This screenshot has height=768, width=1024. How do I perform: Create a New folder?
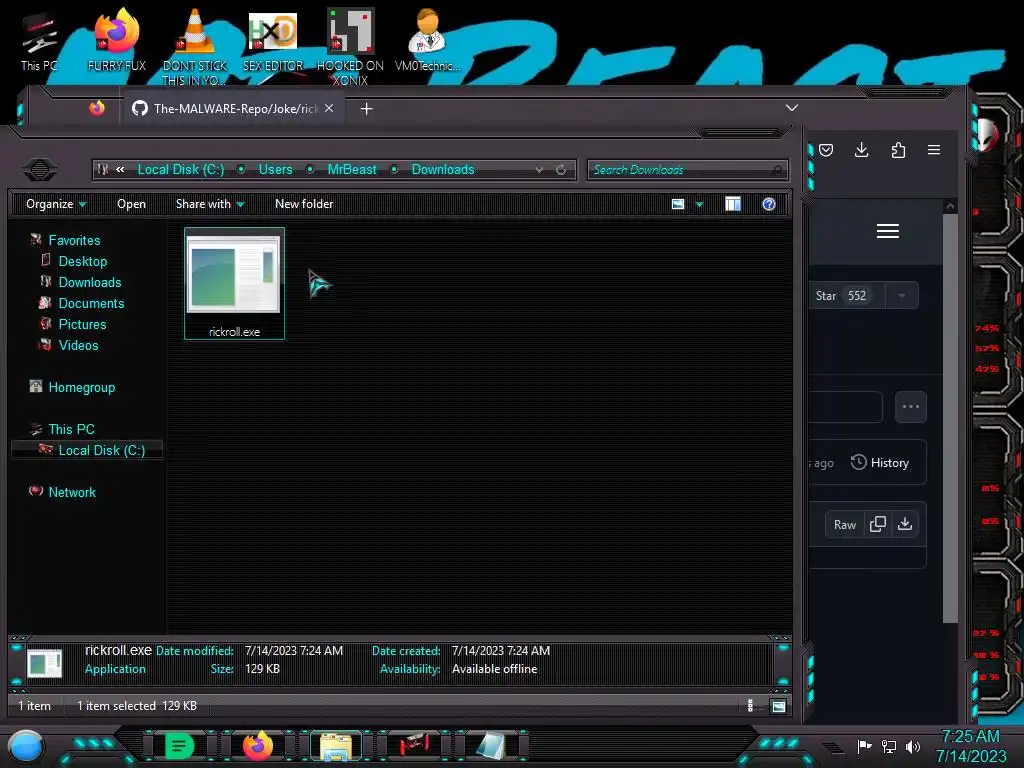tap(304, 204)
